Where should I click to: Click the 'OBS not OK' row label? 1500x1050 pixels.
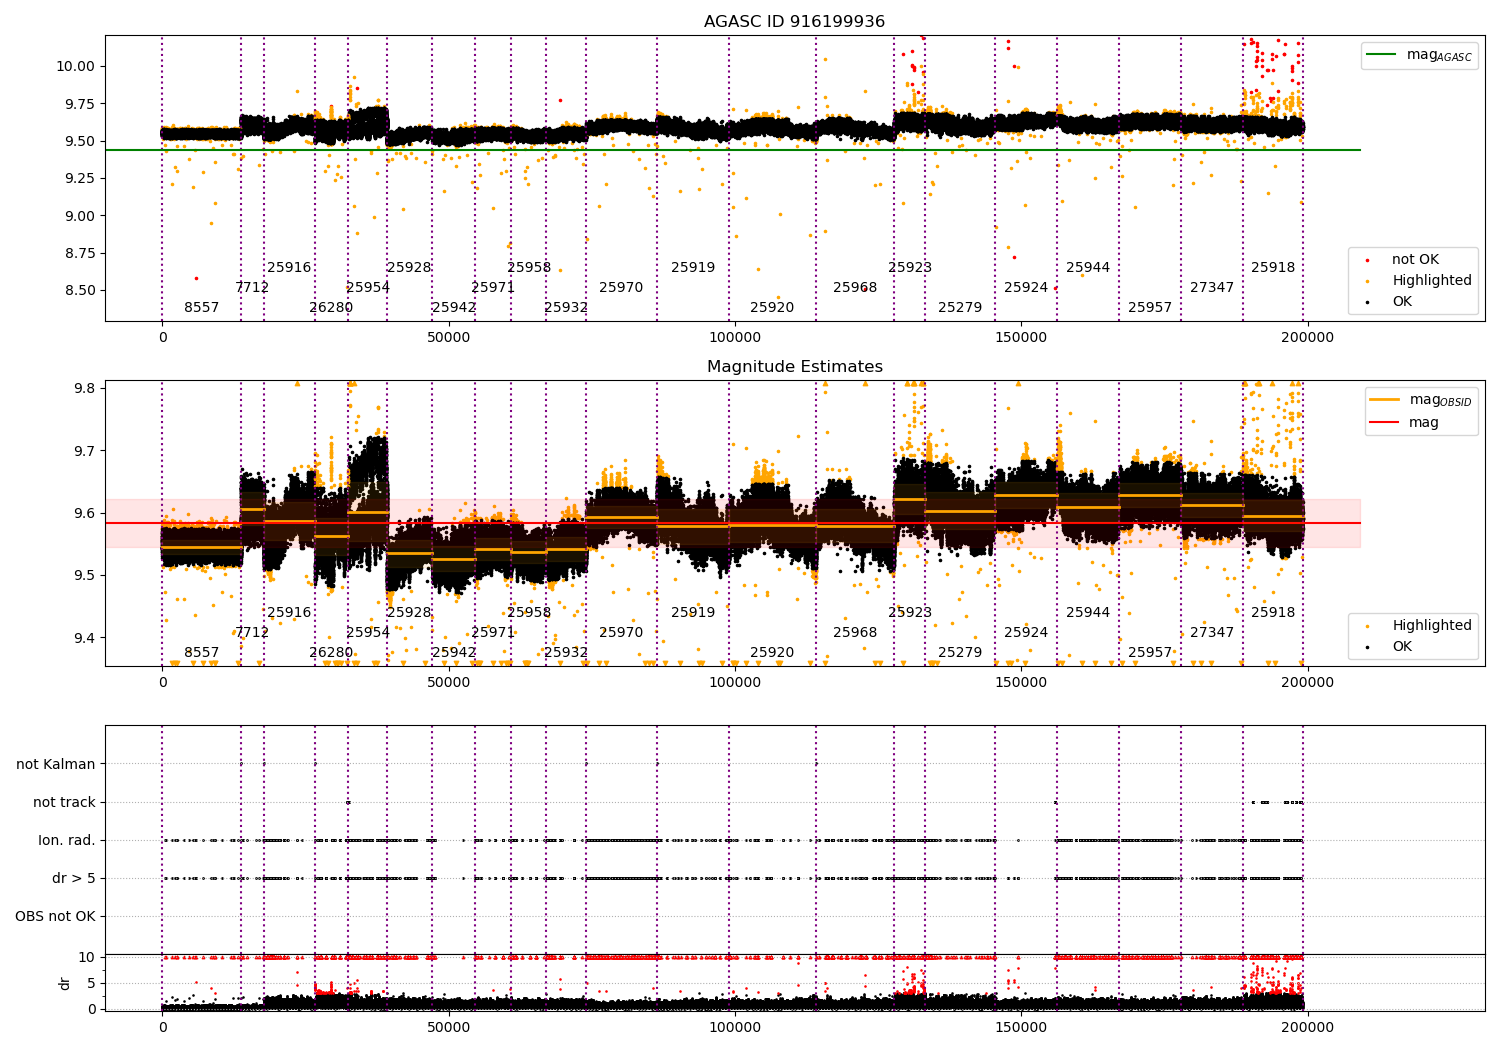[55, 917]
